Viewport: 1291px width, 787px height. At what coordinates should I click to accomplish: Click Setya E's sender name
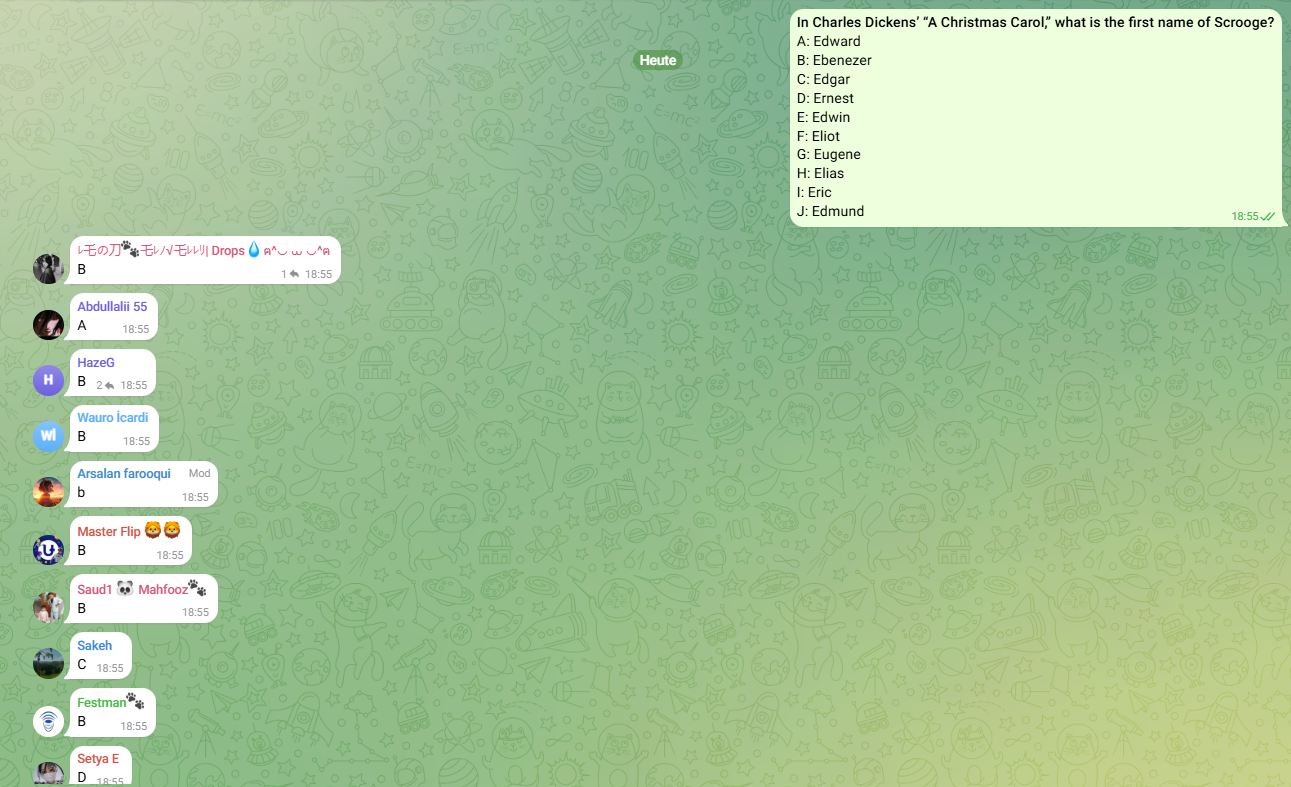[98, 759]
